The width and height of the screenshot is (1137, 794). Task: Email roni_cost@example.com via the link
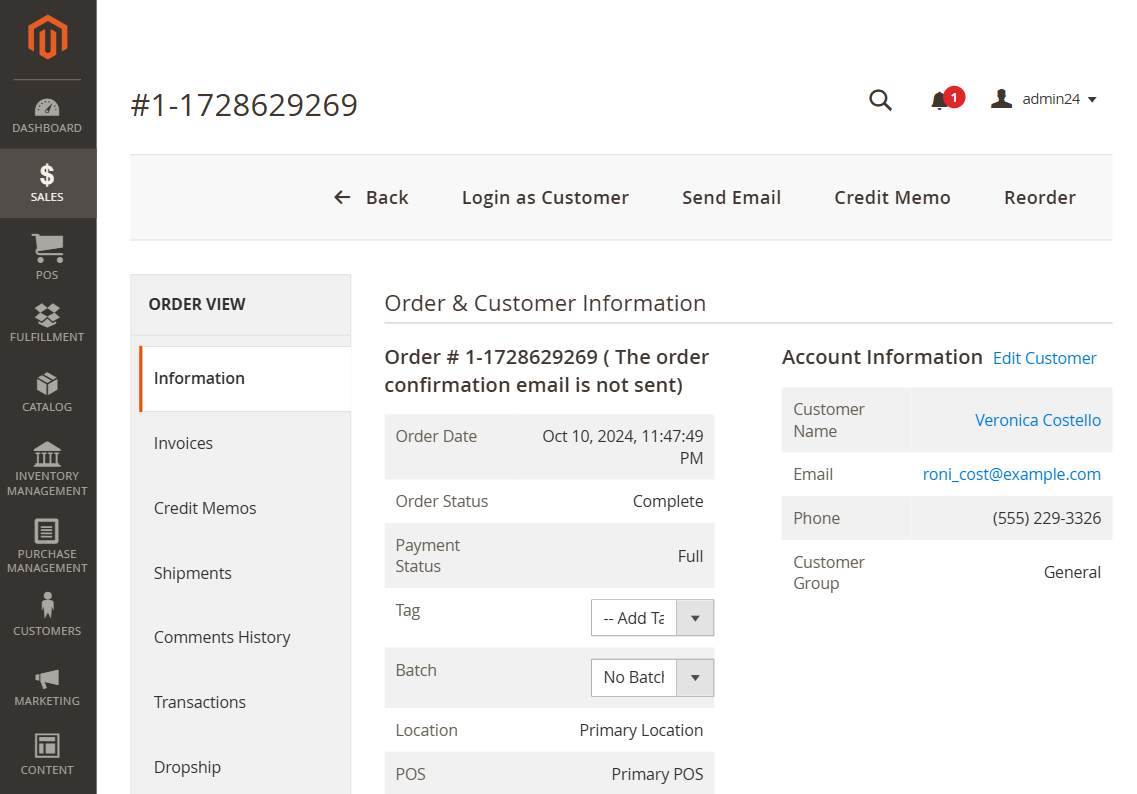(x=1011, y=474)
